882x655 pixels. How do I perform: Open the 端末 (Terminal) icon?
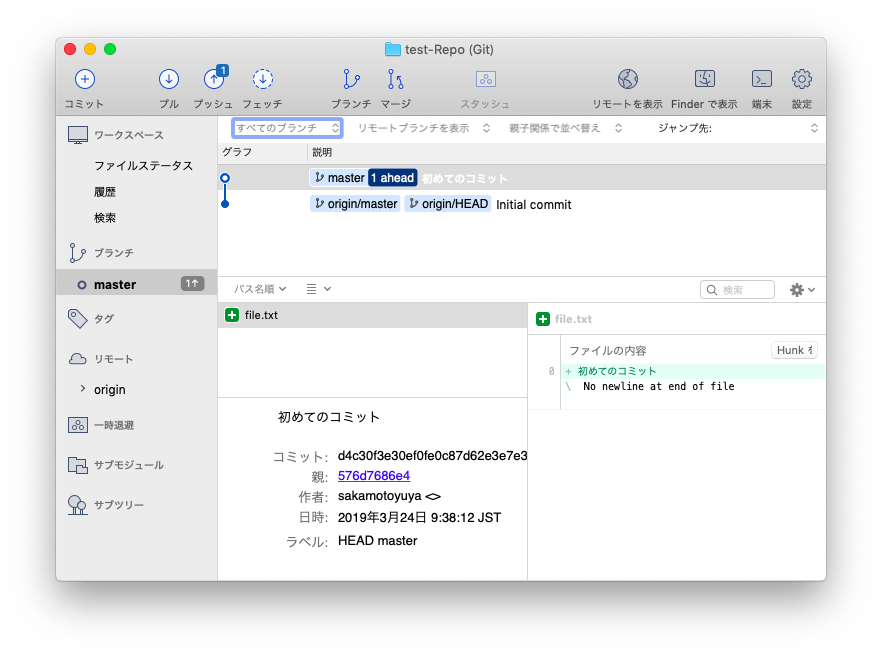pos(761,79)
